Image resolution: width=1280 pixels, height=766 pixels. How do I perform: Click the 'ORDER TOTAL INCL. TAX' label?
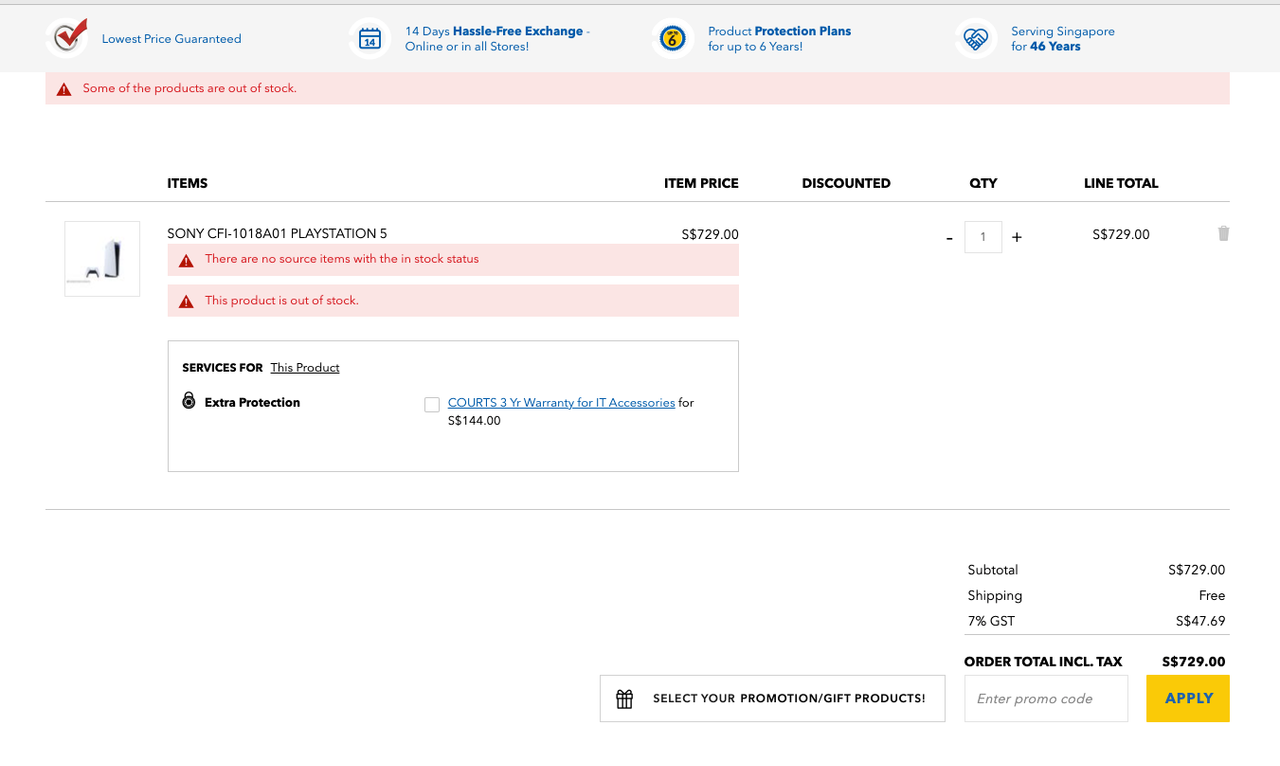(1043, 662)
